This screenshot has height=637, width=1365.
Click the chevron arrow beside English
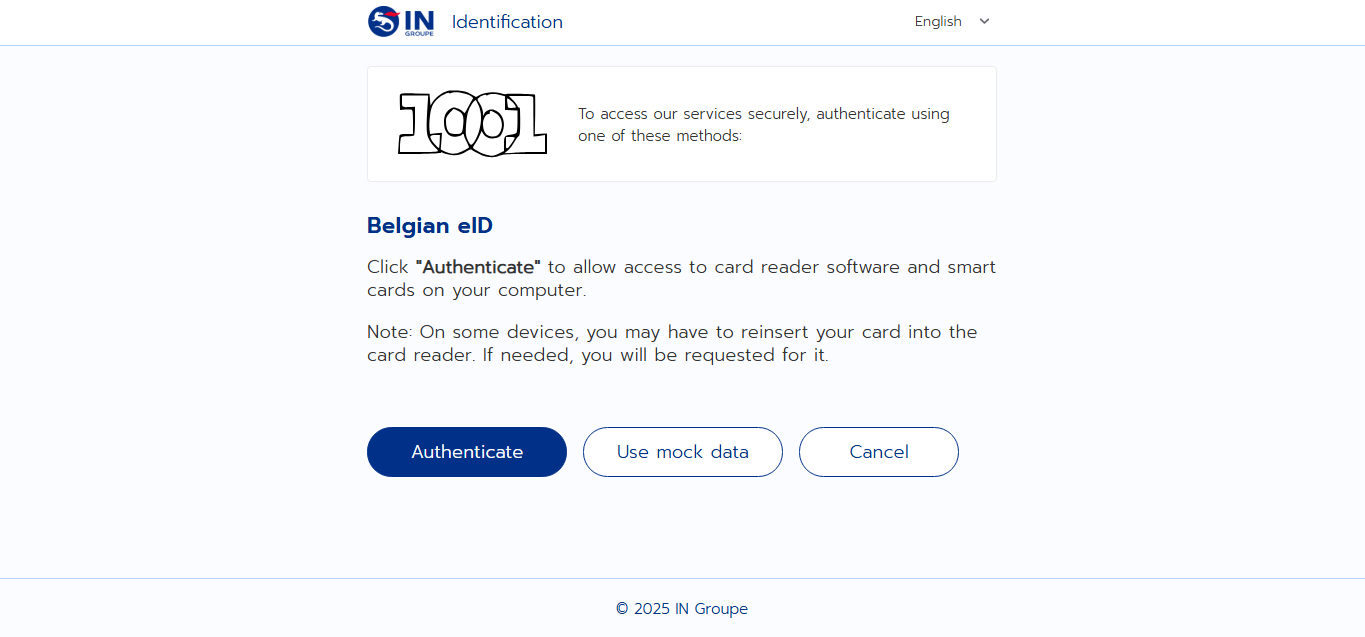point(984,21)
